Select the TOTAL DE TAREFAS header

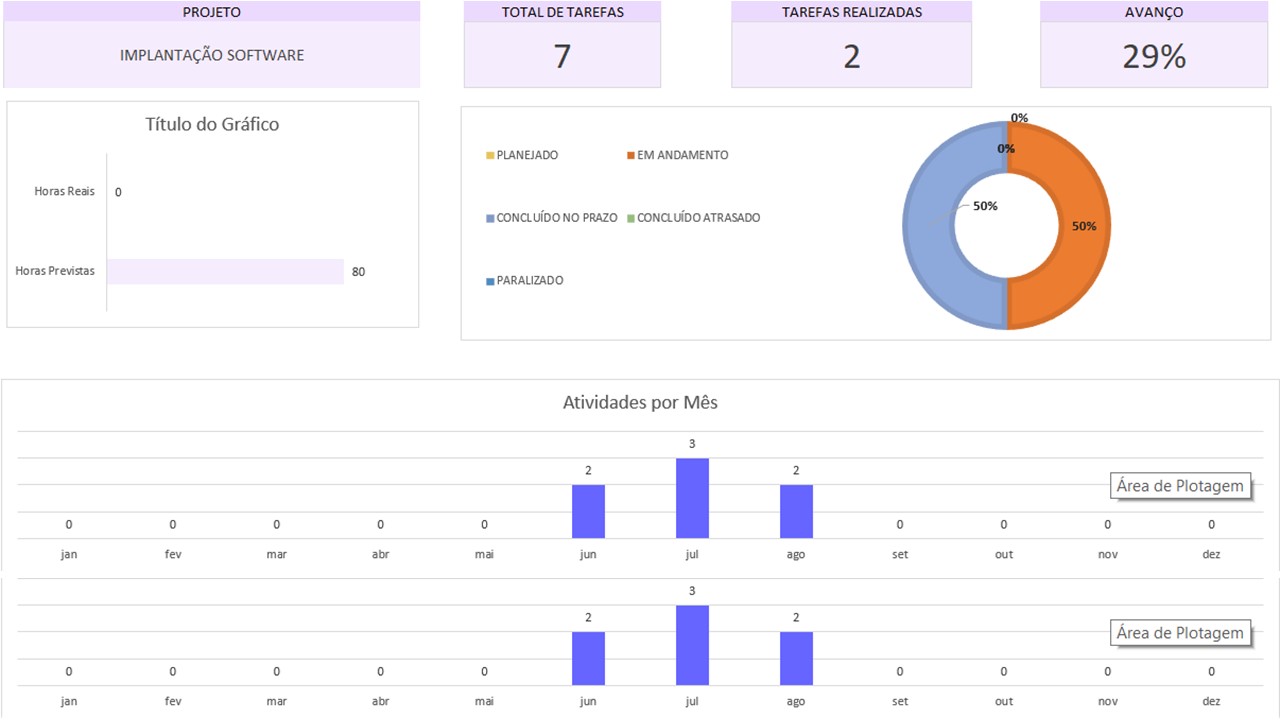562,12
